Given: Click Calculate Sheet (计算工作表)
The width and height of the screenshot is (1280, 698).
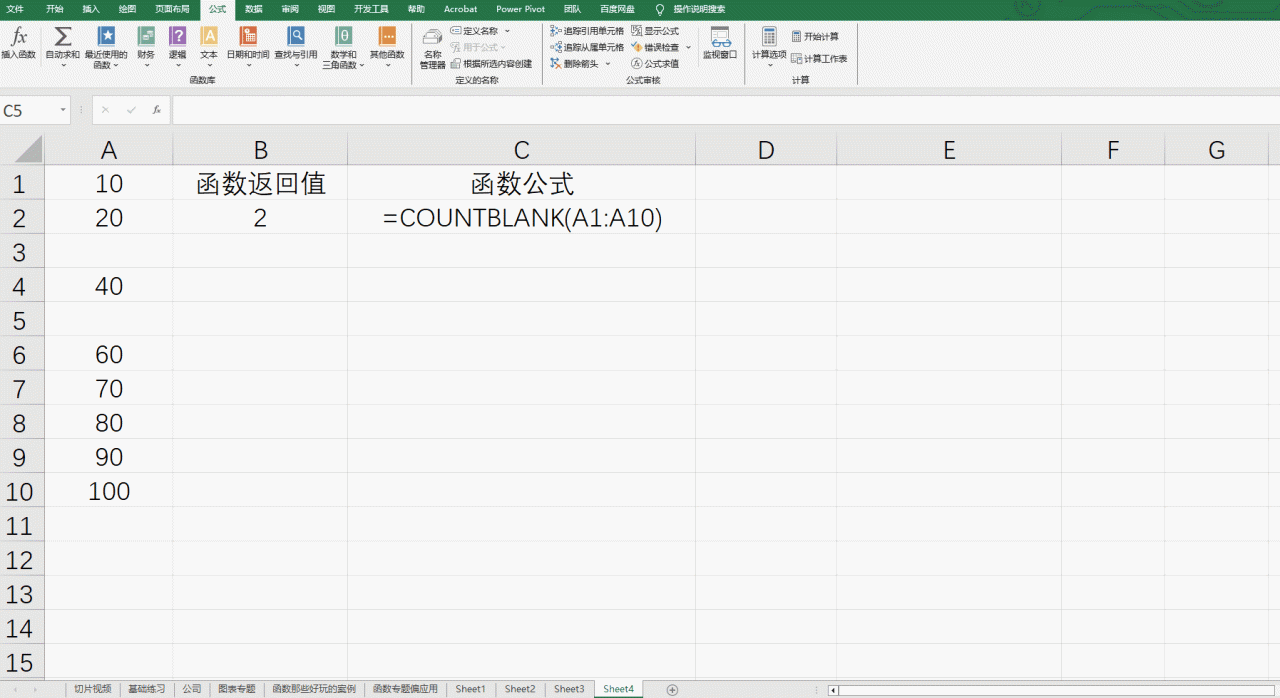Looking at the screenshot, I should click(819, 59).
